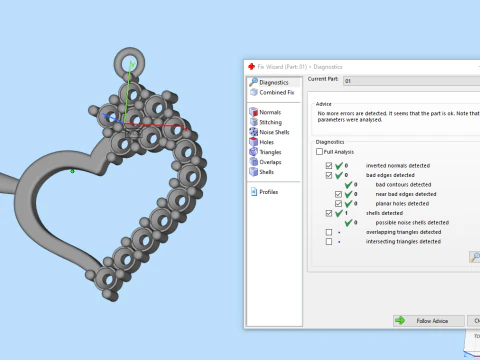This screenshot has height=360, width=480.
Task: Select the Normals repair icon
Action: [254, 112]
